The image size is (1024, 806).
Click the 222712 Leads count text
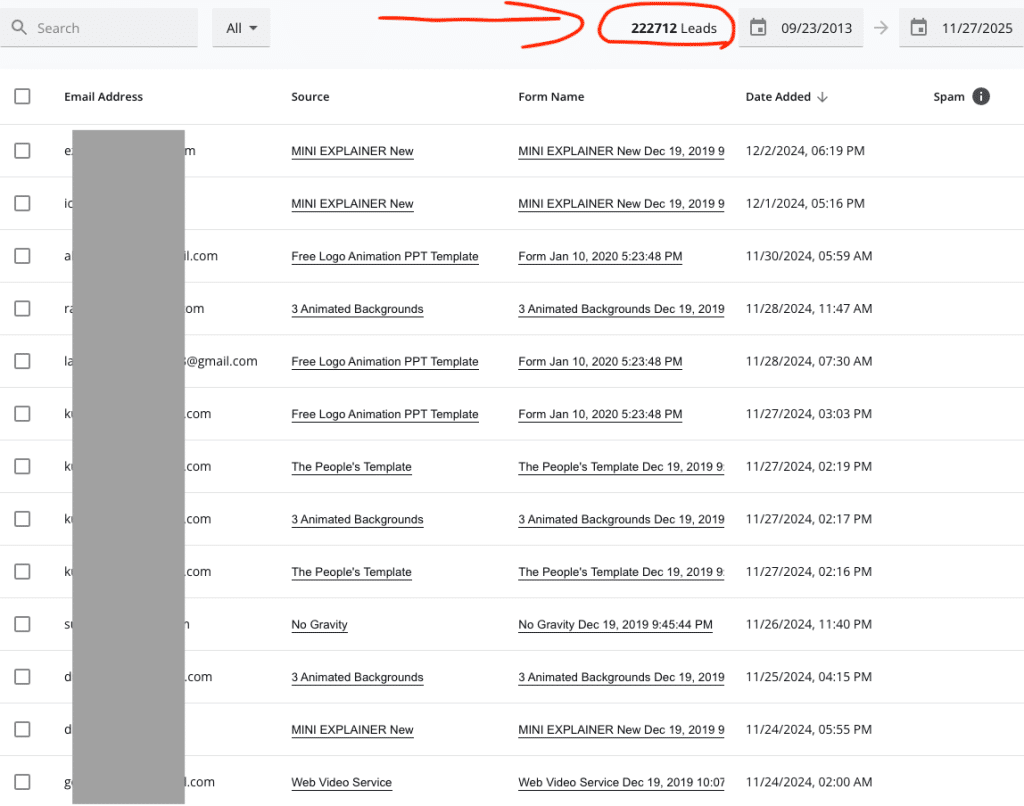click(673, 28)
